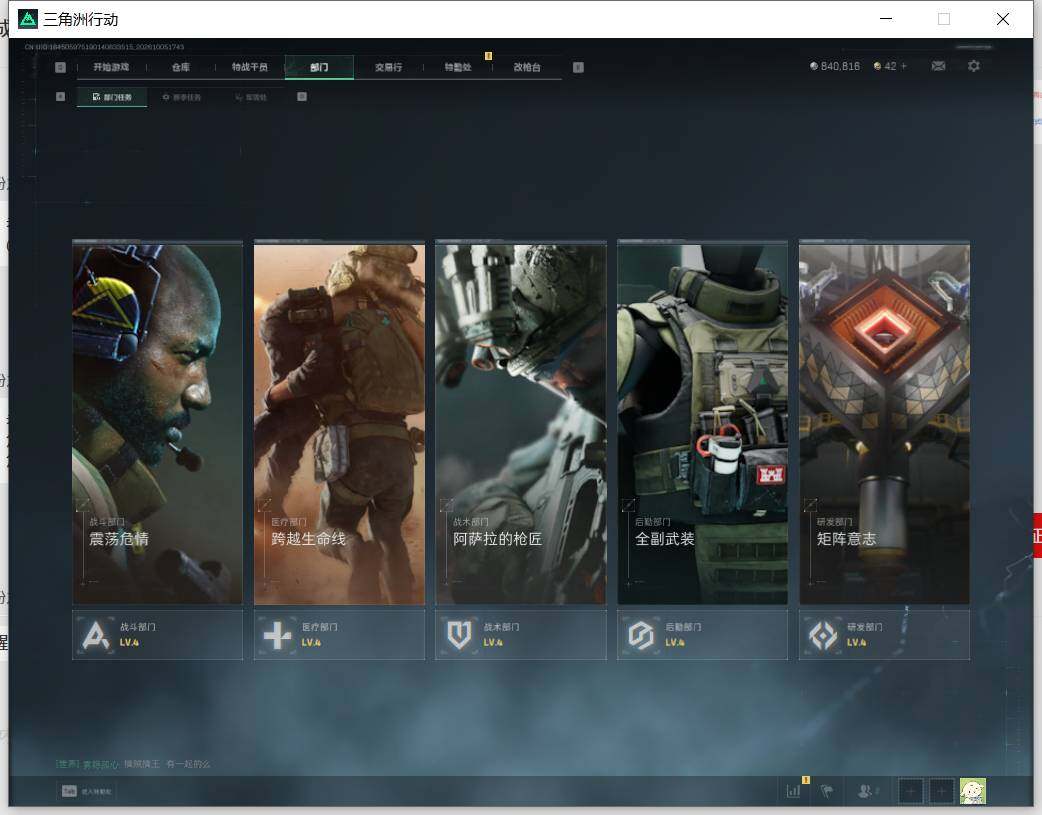Open settings with the gear icon
Screen dimensions: 1042x815
coord(974,66)
